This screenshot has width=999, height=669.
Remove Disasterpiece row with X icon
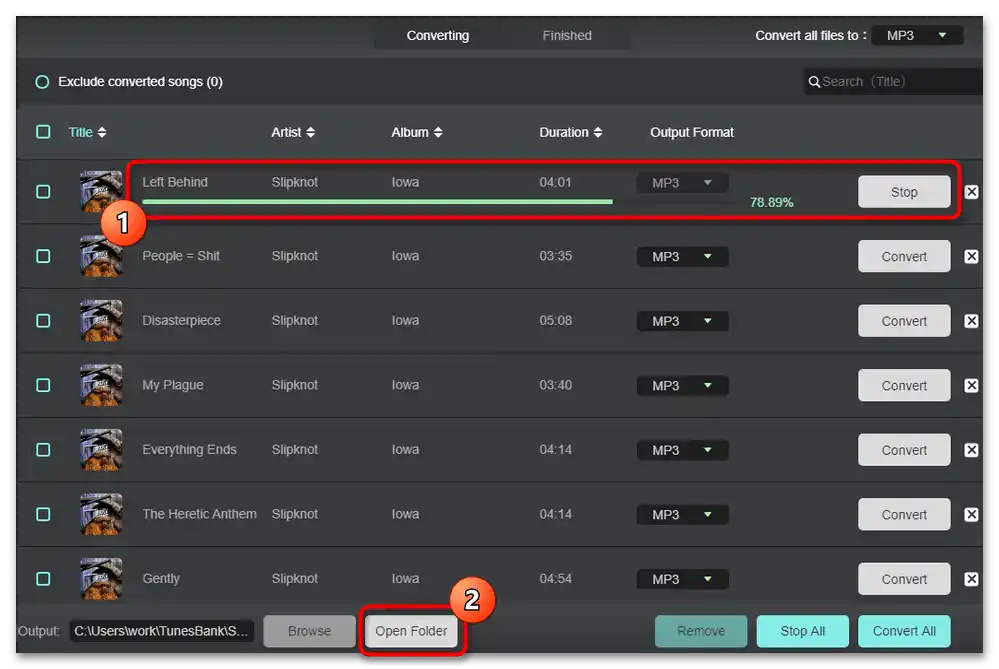[x=971, y=320]
